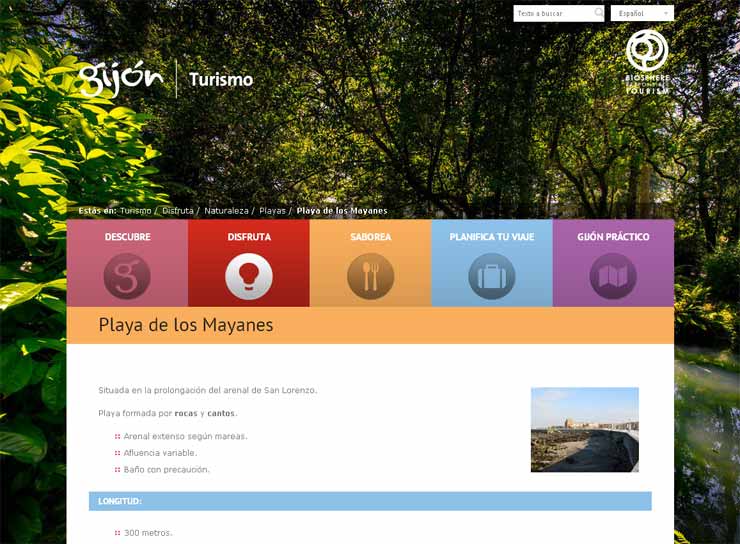Click the 'Situada en la prolongación' sentence
This screenshot has height=544, width=740.
pos(208,390)
